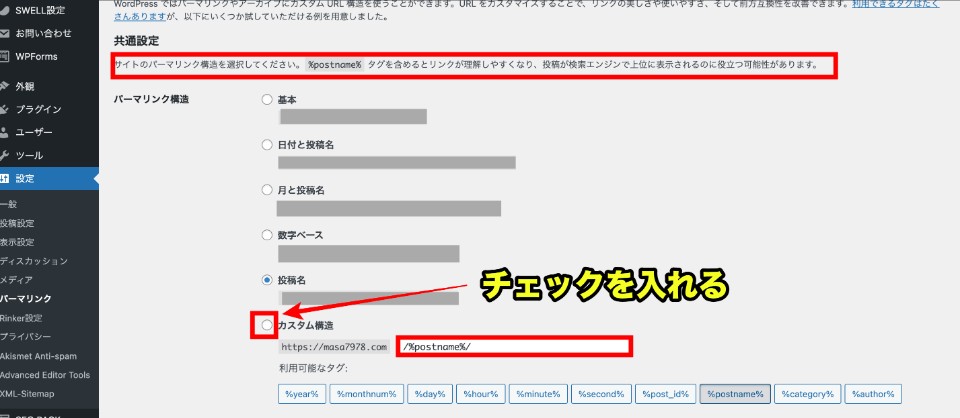Click the 外観 paintbrush icon
This screenshot has height=418, width=960.
tap(4, 86)
